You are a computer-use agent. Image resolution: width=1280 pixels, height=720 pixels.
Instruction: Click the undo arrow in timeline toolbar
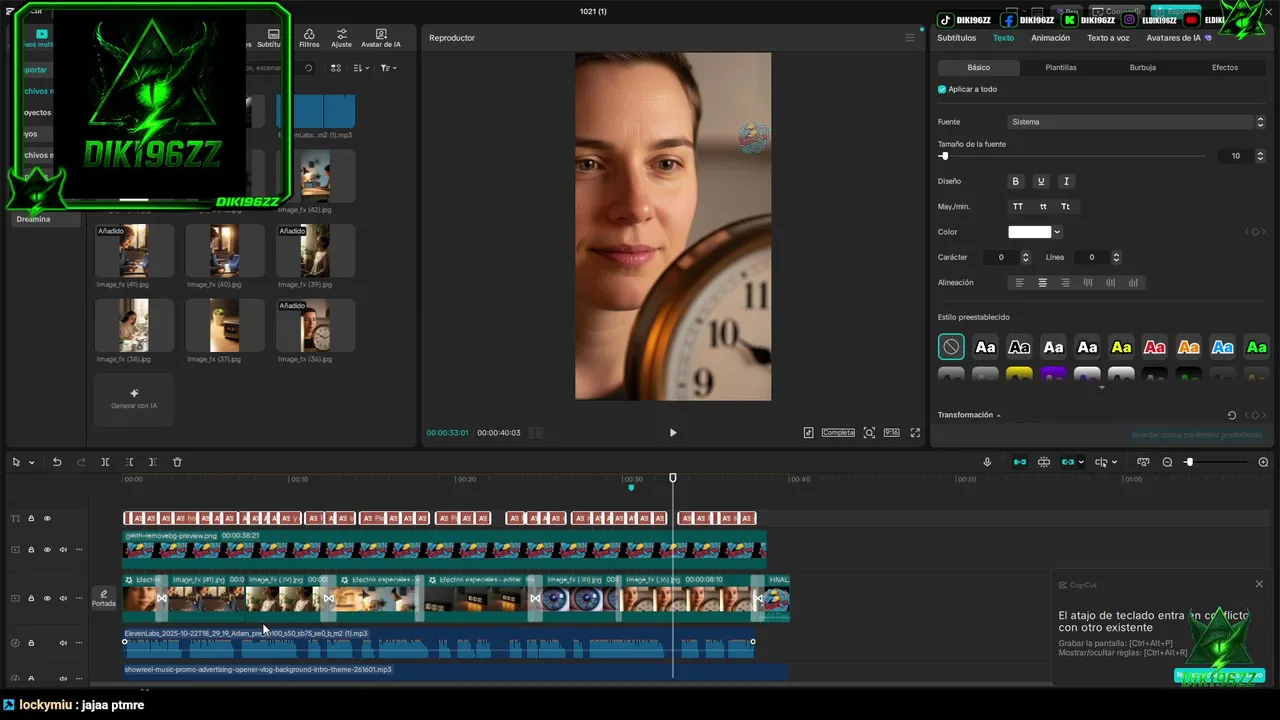(57, 462)
